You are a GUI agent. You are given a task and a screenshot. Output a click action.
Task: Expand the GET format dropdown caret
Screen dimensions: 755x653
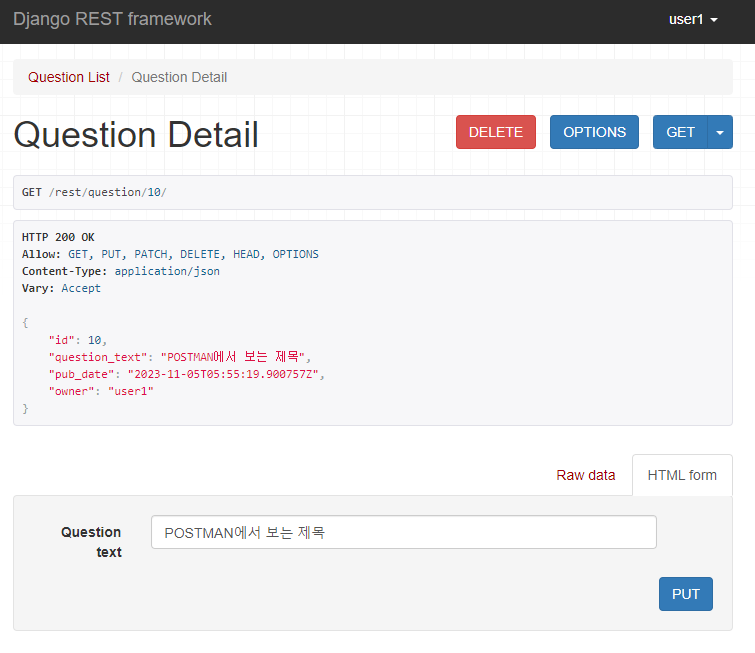click(x=720, y=132)
